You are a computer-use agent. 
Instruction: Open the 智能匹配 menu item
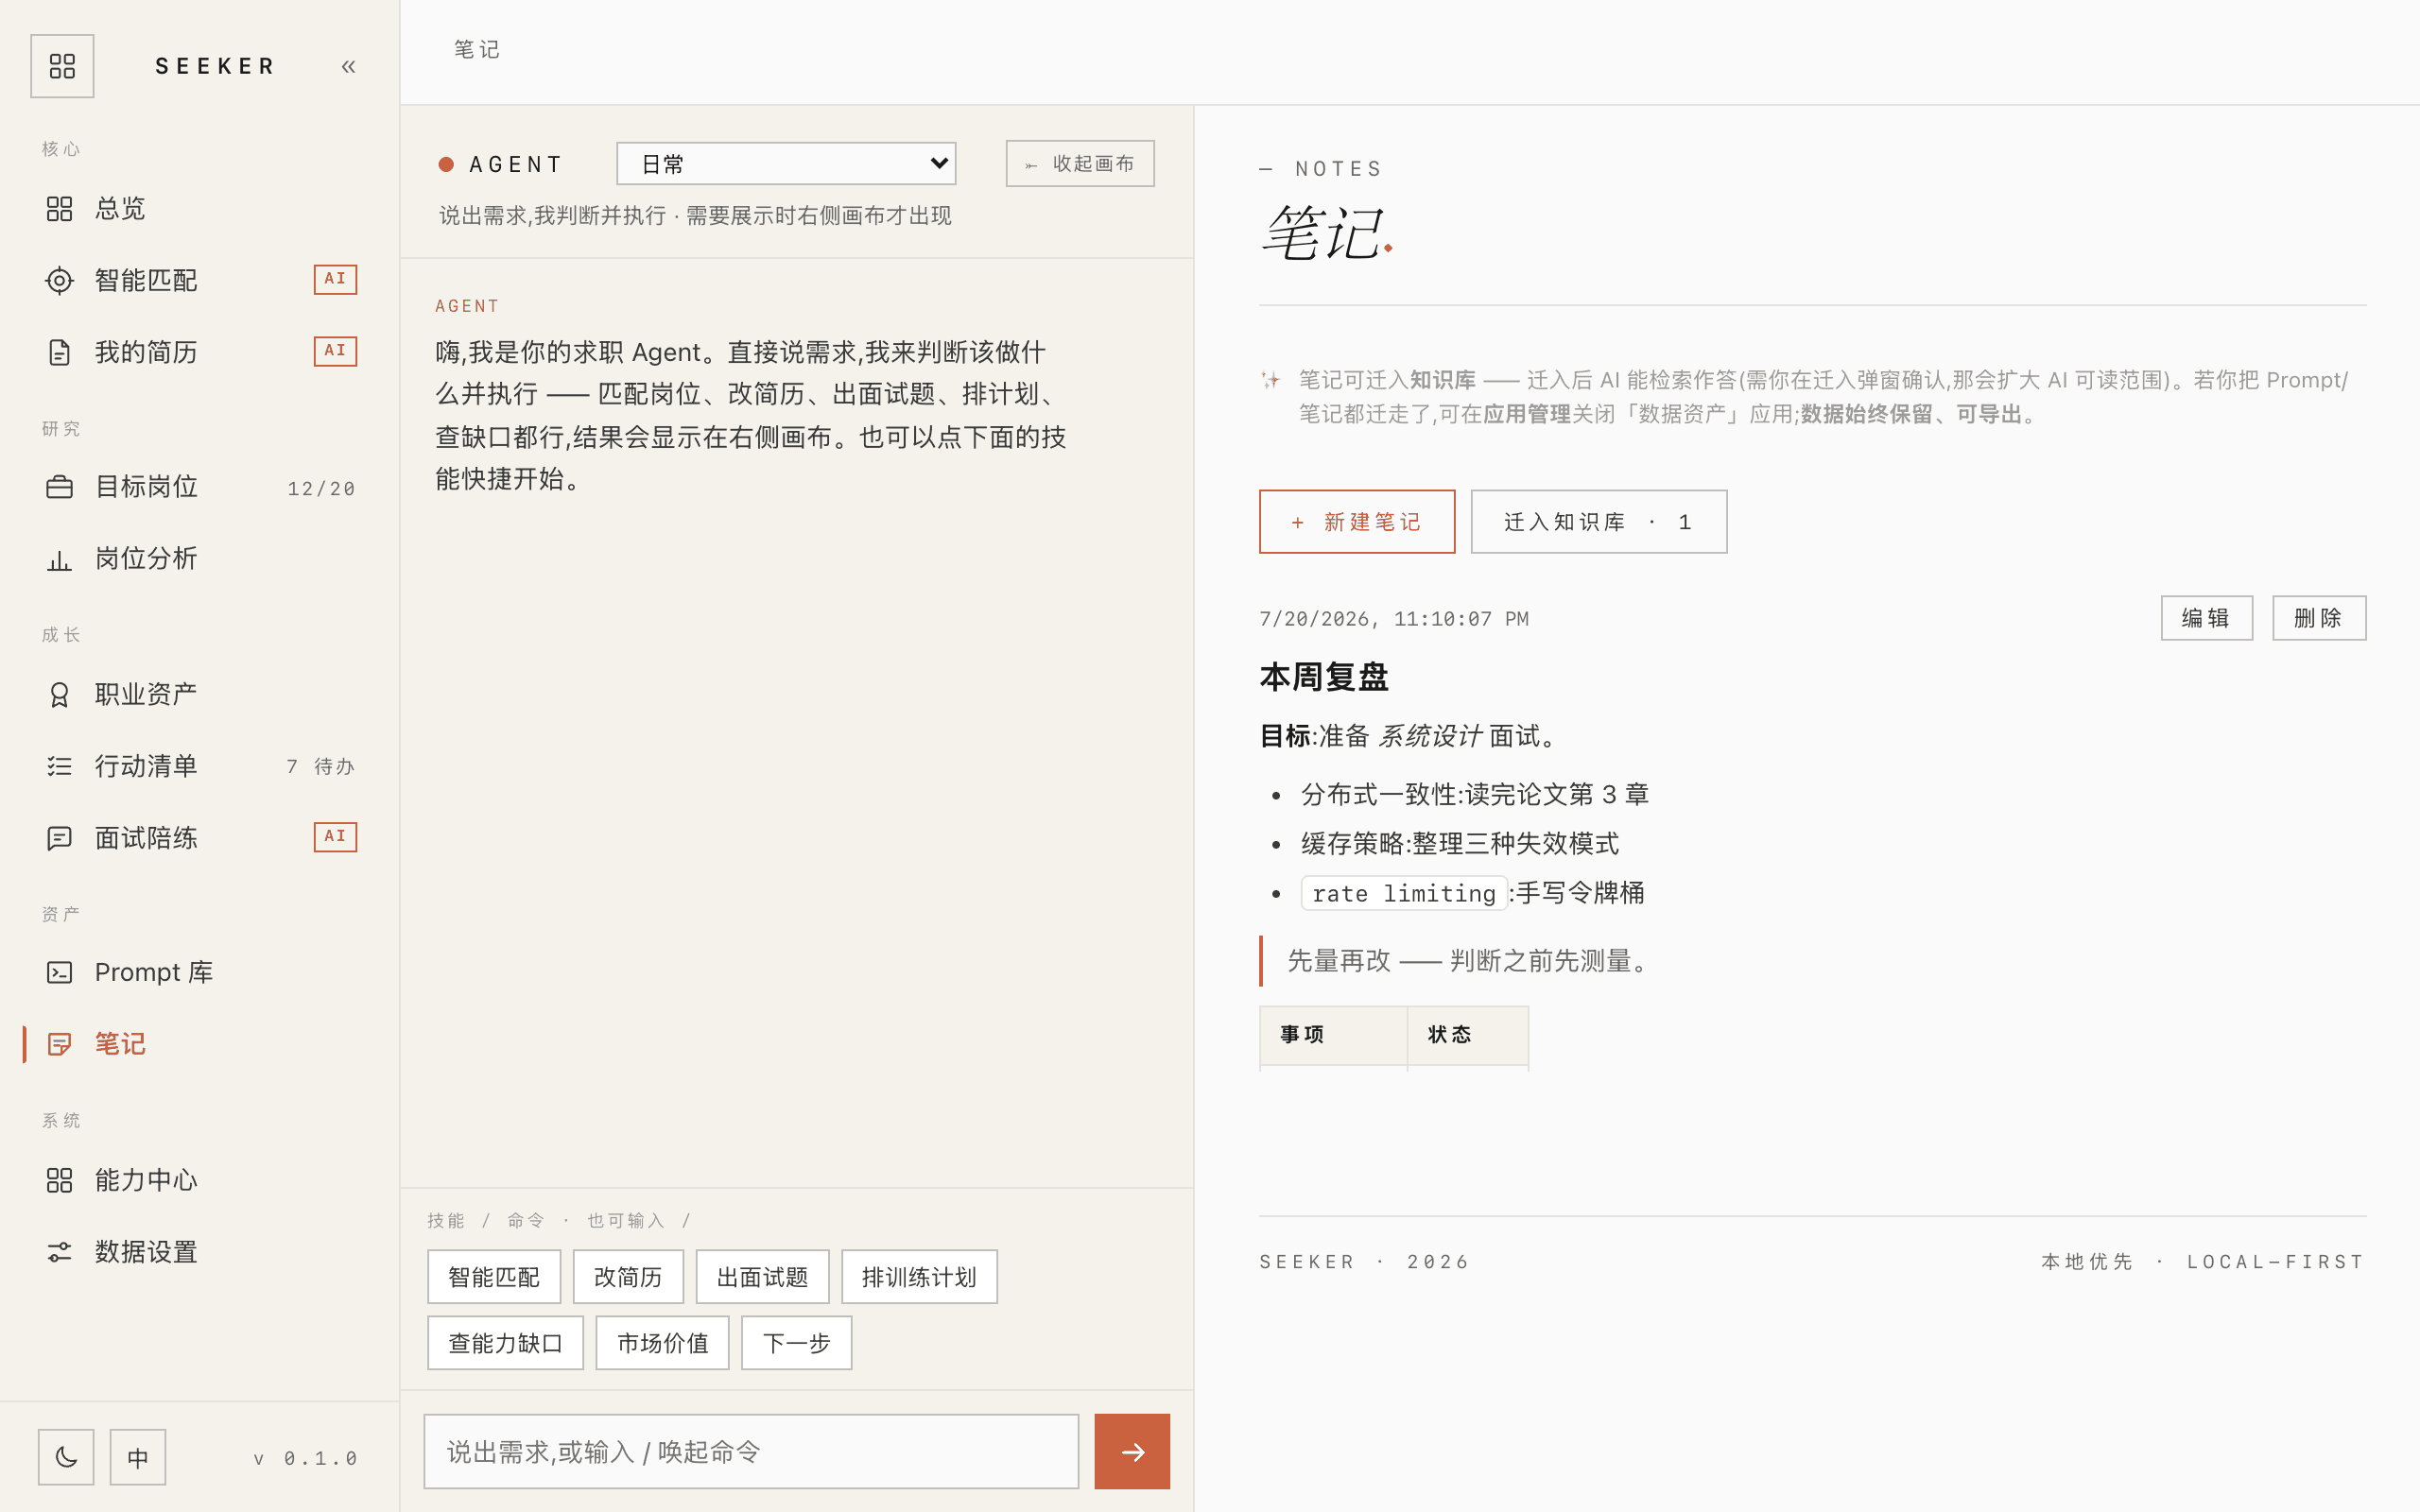click(x=200, y=280)
